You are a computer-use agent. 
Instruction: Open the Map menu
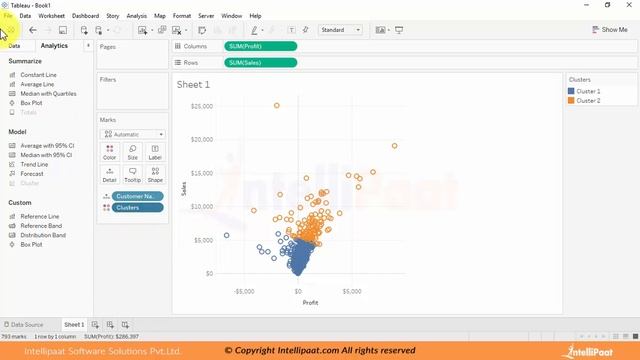click(x=160, y=16)
